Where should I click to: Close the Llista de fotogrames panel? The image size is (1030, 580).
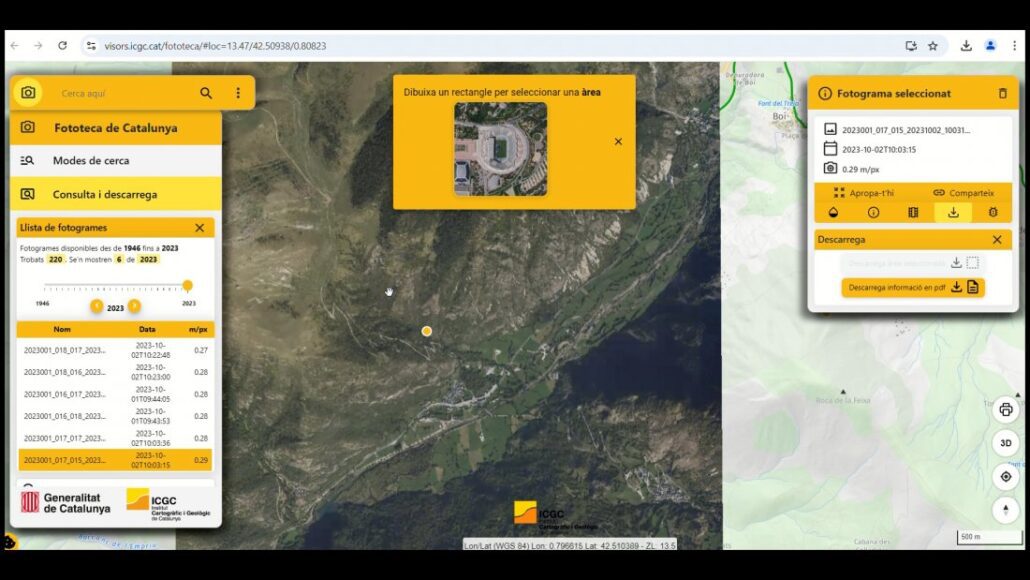[199, 228]
